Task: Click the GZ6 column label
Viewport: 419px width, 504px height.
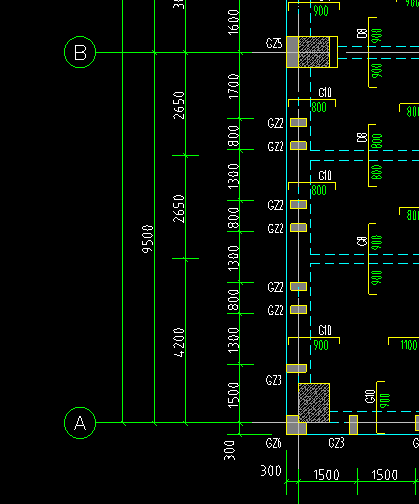Action: click(274, 443)
